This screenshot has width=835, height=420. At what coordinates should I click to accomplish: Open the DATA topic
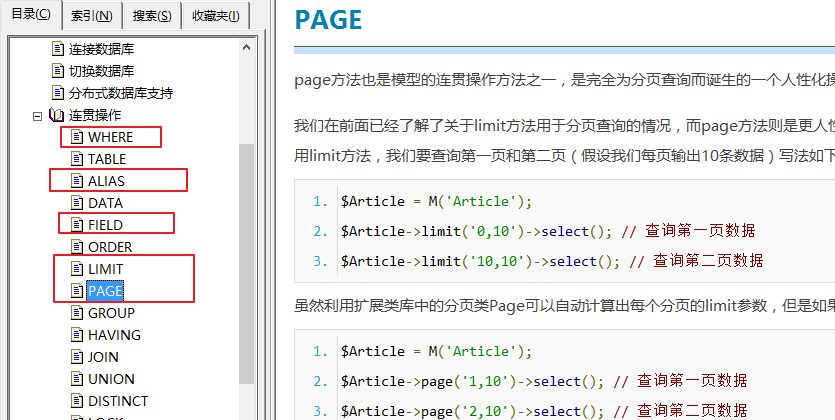point(105,203)
